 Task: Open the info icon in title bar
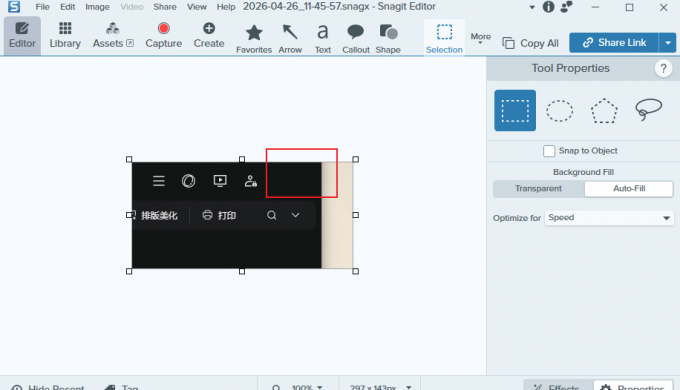(x=549, y=7)
